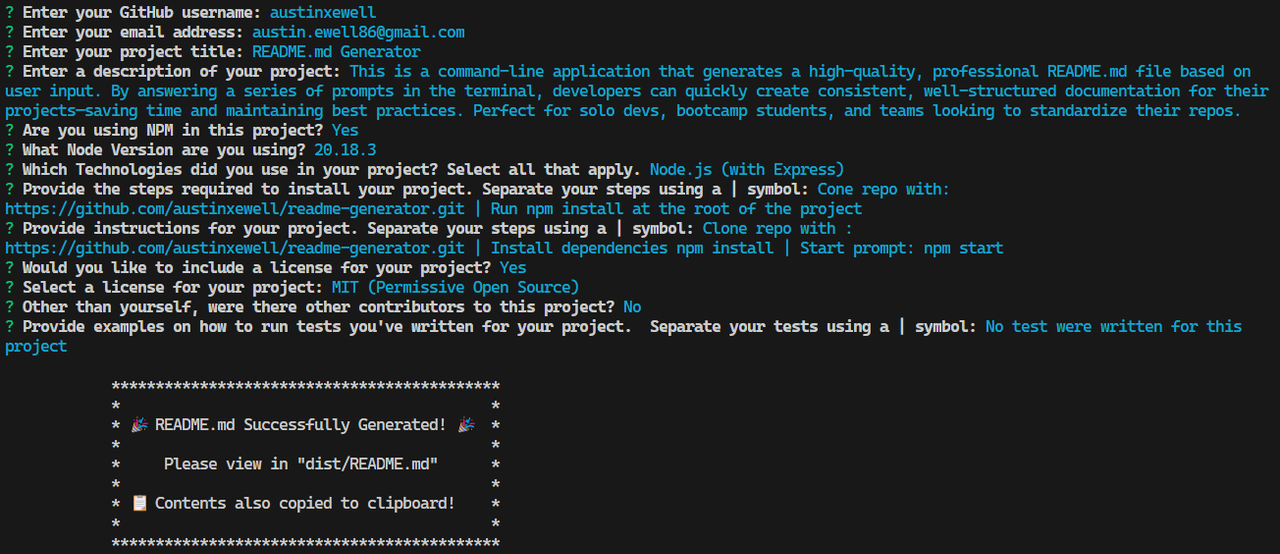
Task: Click the project title answer README.md Generator
Action: pyautogui.click(x=336, y=52)
